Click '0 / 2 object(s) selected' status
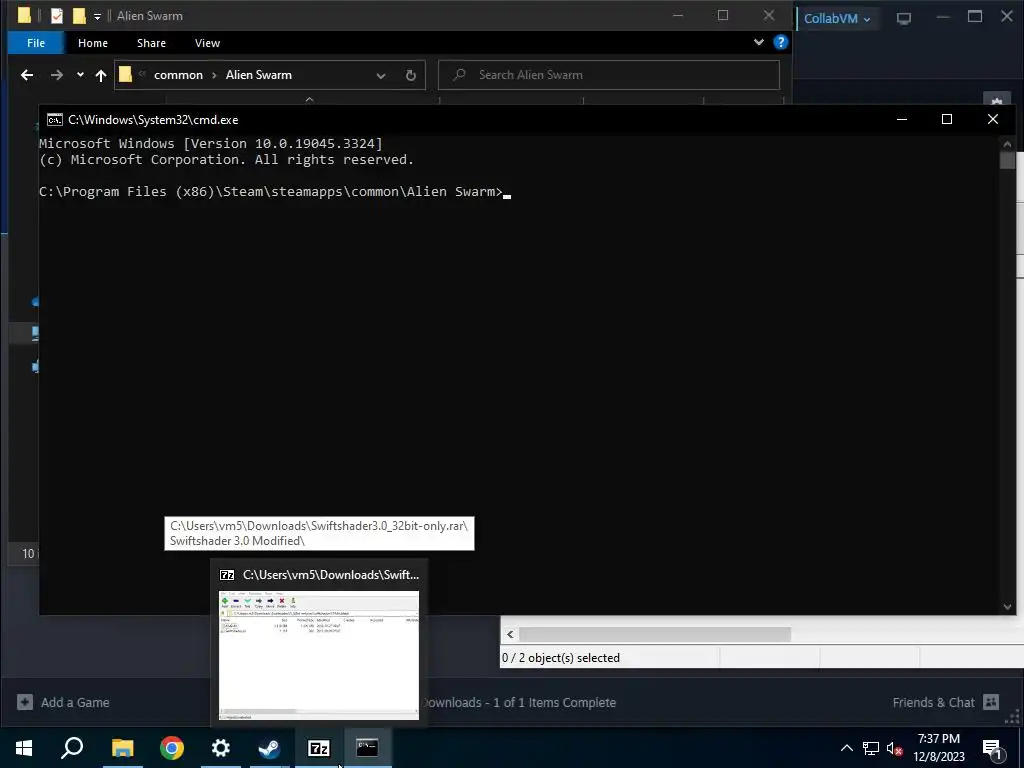This screenshot has height=768, width=1024. (560, 658)
